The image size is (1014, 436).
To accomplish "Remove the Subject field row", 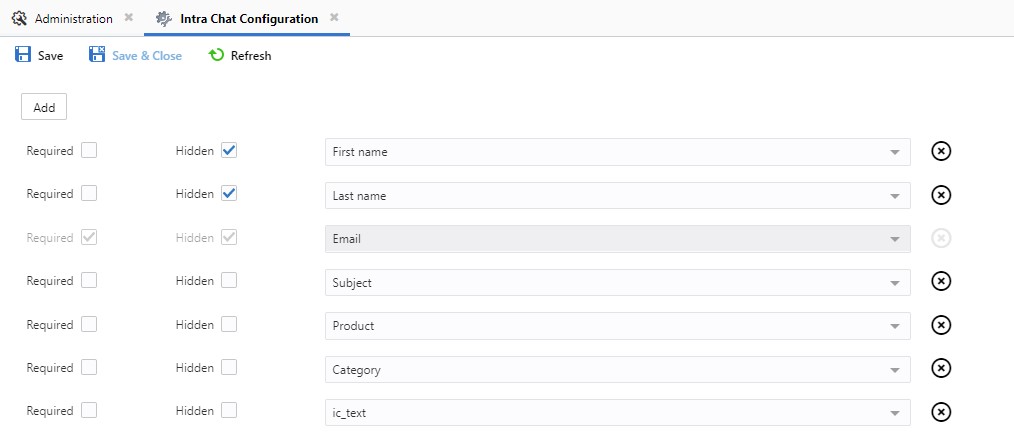I will point(941,281).
